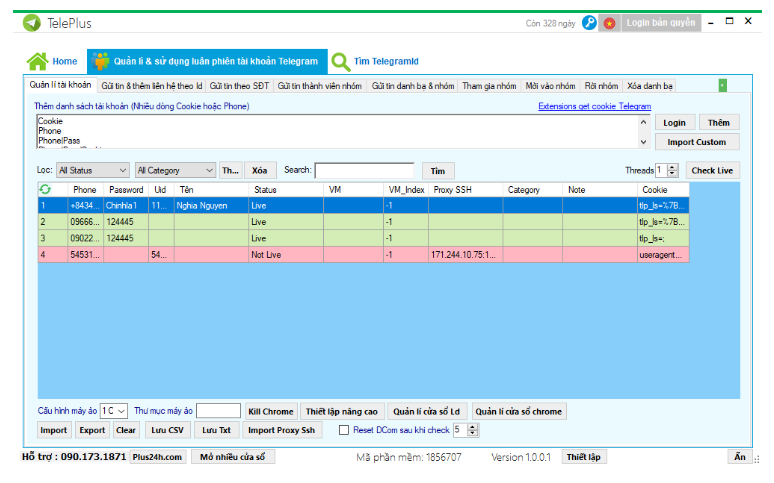This screenshot has height=483, width=774.
Task: Open the Cấu hình máy ảo dropdown
Action: click(114, 411)
